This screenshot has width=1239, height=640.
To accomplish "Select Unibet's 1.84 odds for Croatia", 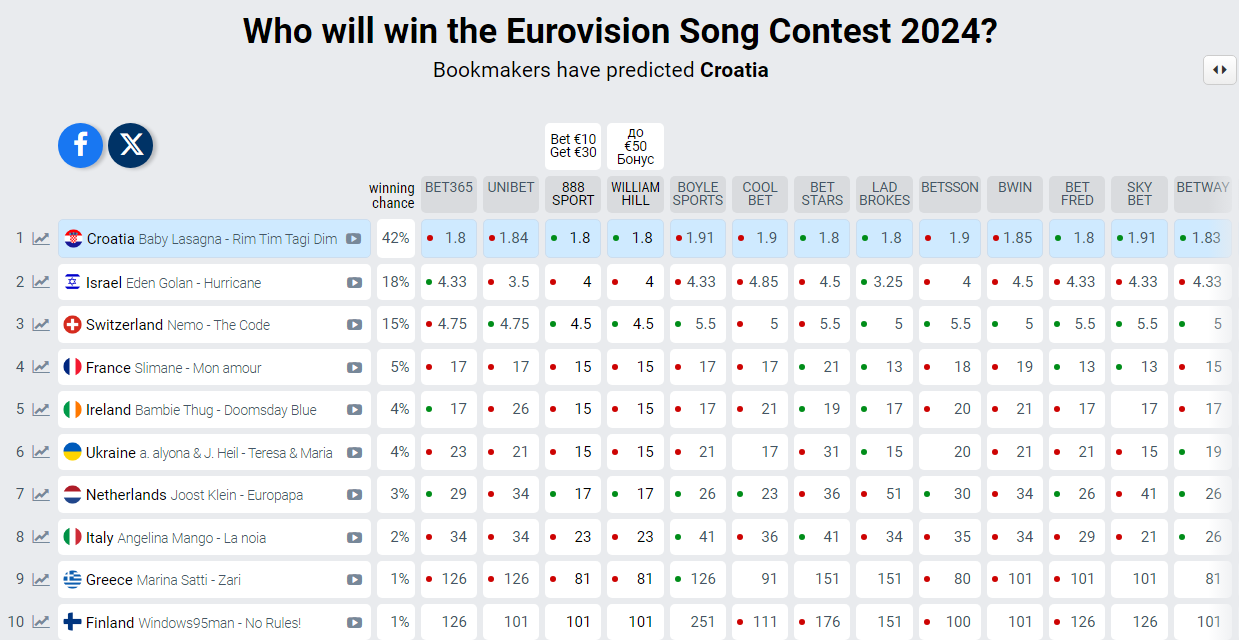I will point(511,238).
